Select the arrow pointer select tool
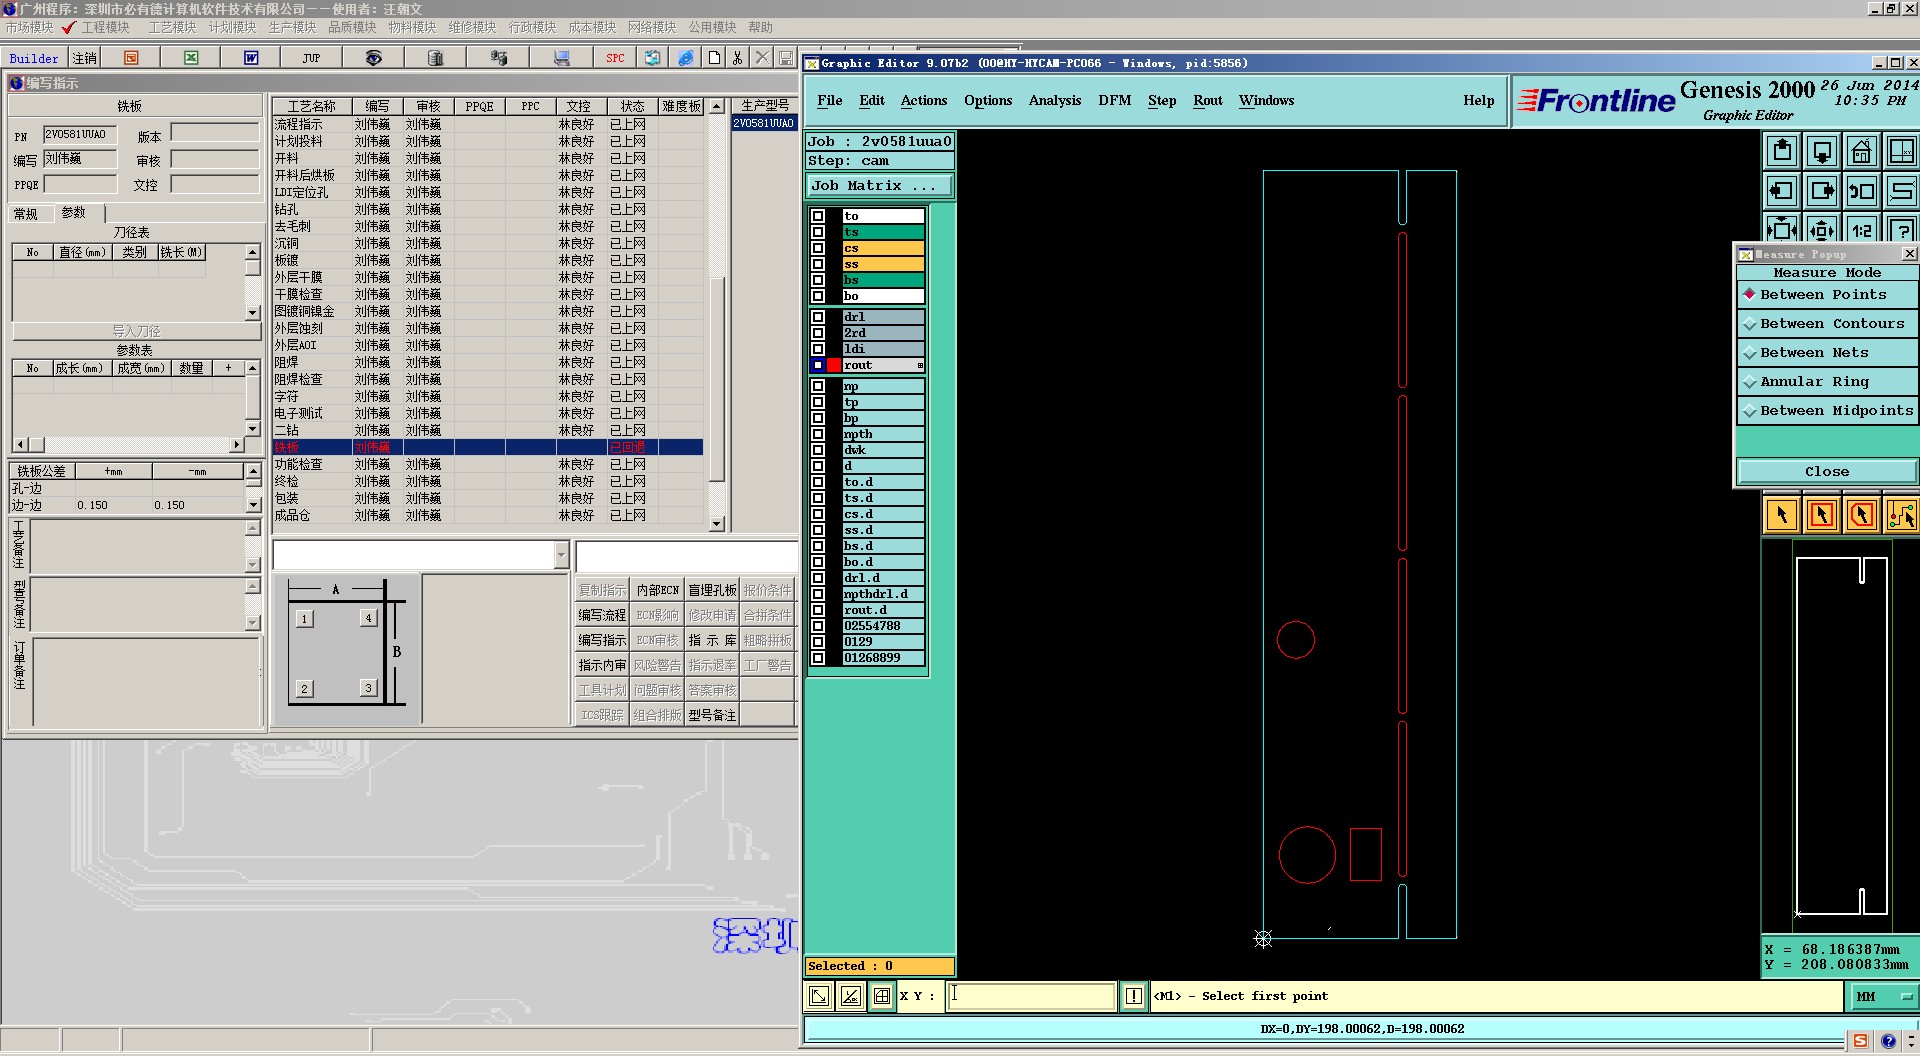This screenshot has width=1920, height=1056. (x=1781, y=515)
